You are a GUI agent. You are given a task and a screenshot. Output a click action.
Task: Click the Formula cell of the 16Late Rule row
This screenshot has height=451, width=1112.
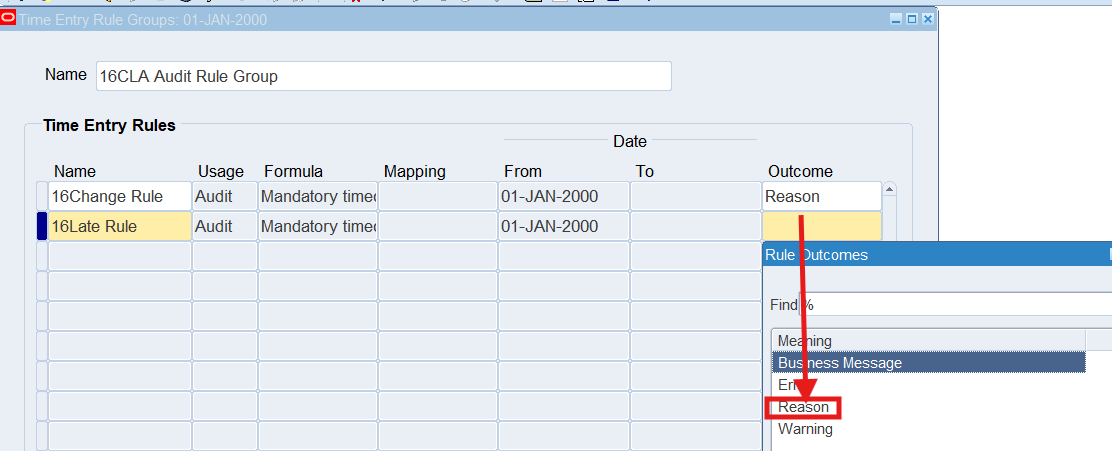tap(317, 227)
